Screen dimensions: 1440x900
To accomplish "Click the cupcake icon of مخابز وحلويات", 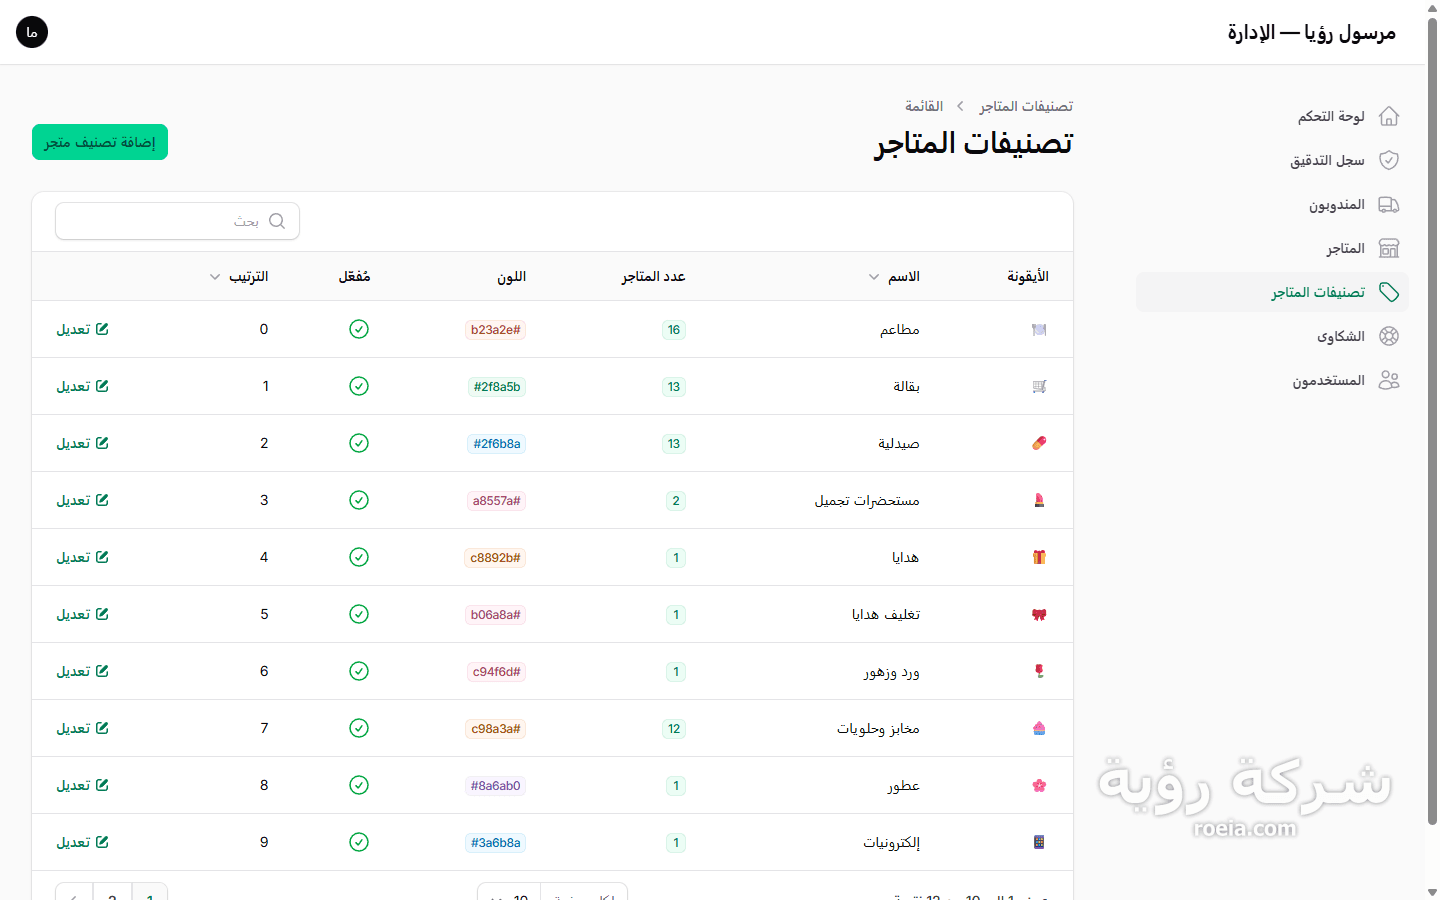I will (x=1039, y=728).
